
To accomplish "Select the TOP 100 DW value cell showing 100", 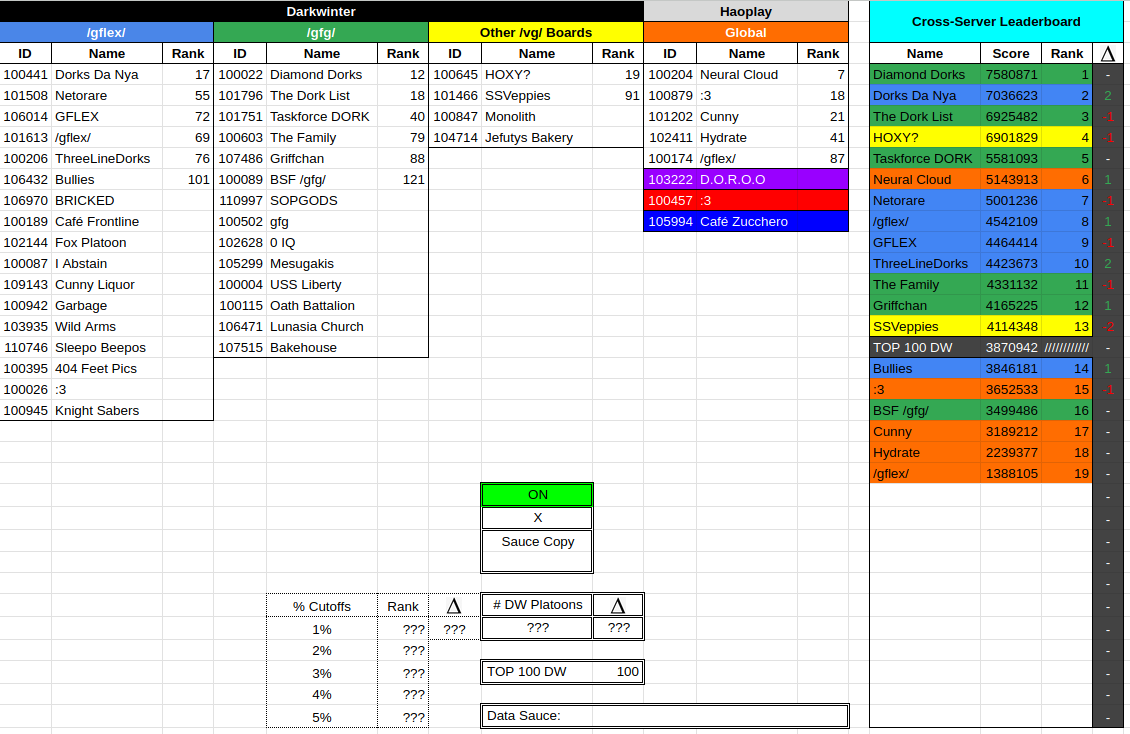I will click(618, 672).
